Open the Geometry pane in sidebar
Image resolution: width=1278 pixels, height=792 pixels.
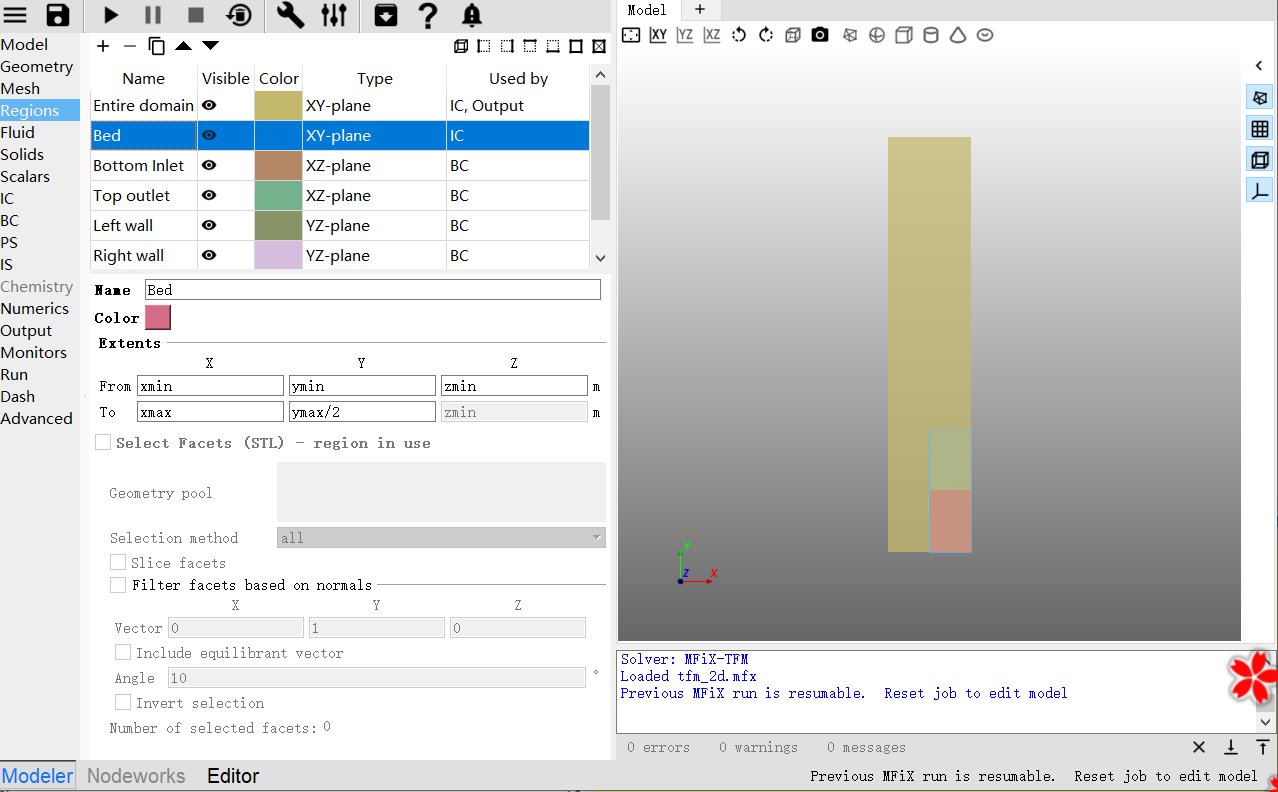pos(37,67)
